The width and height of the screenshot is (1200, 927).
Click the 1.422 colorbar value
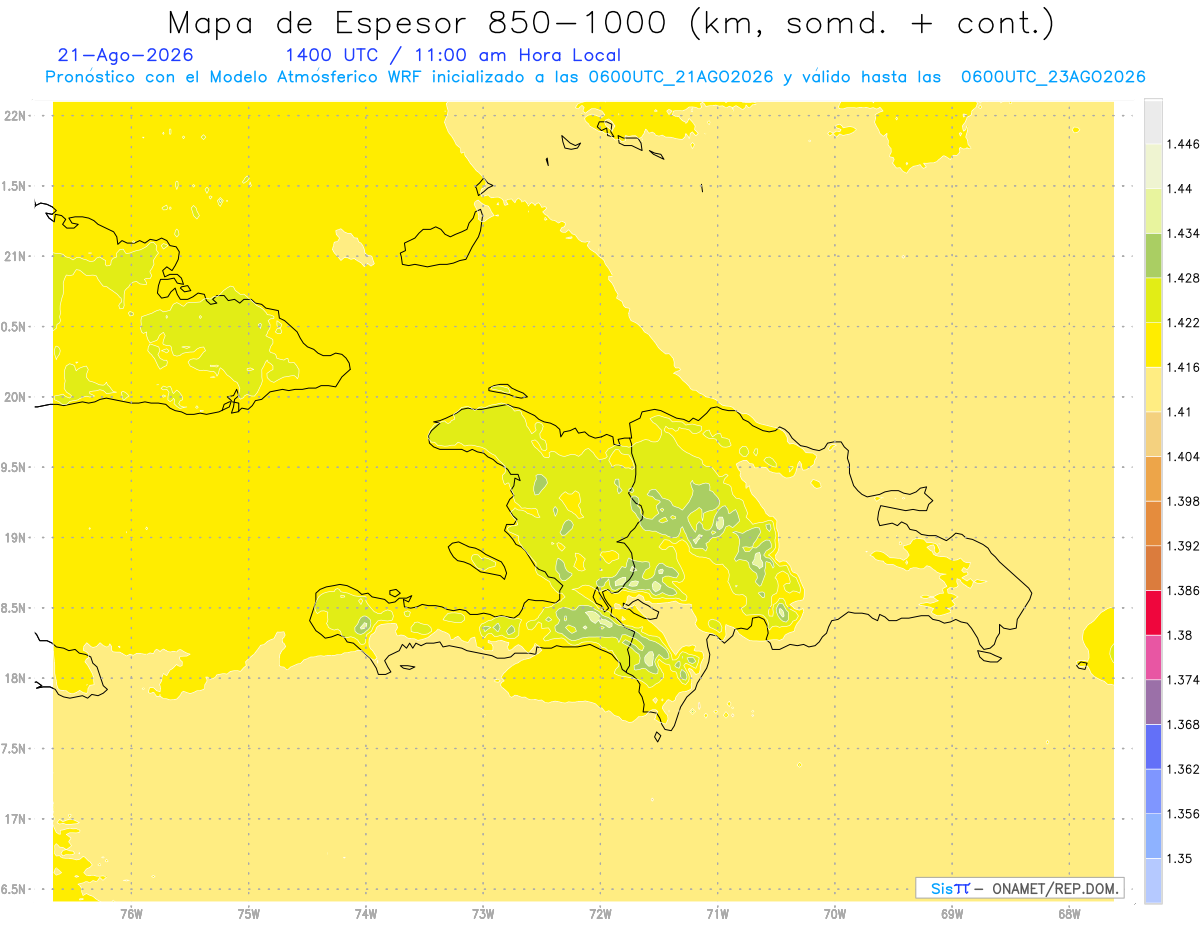coord(1182,322)
